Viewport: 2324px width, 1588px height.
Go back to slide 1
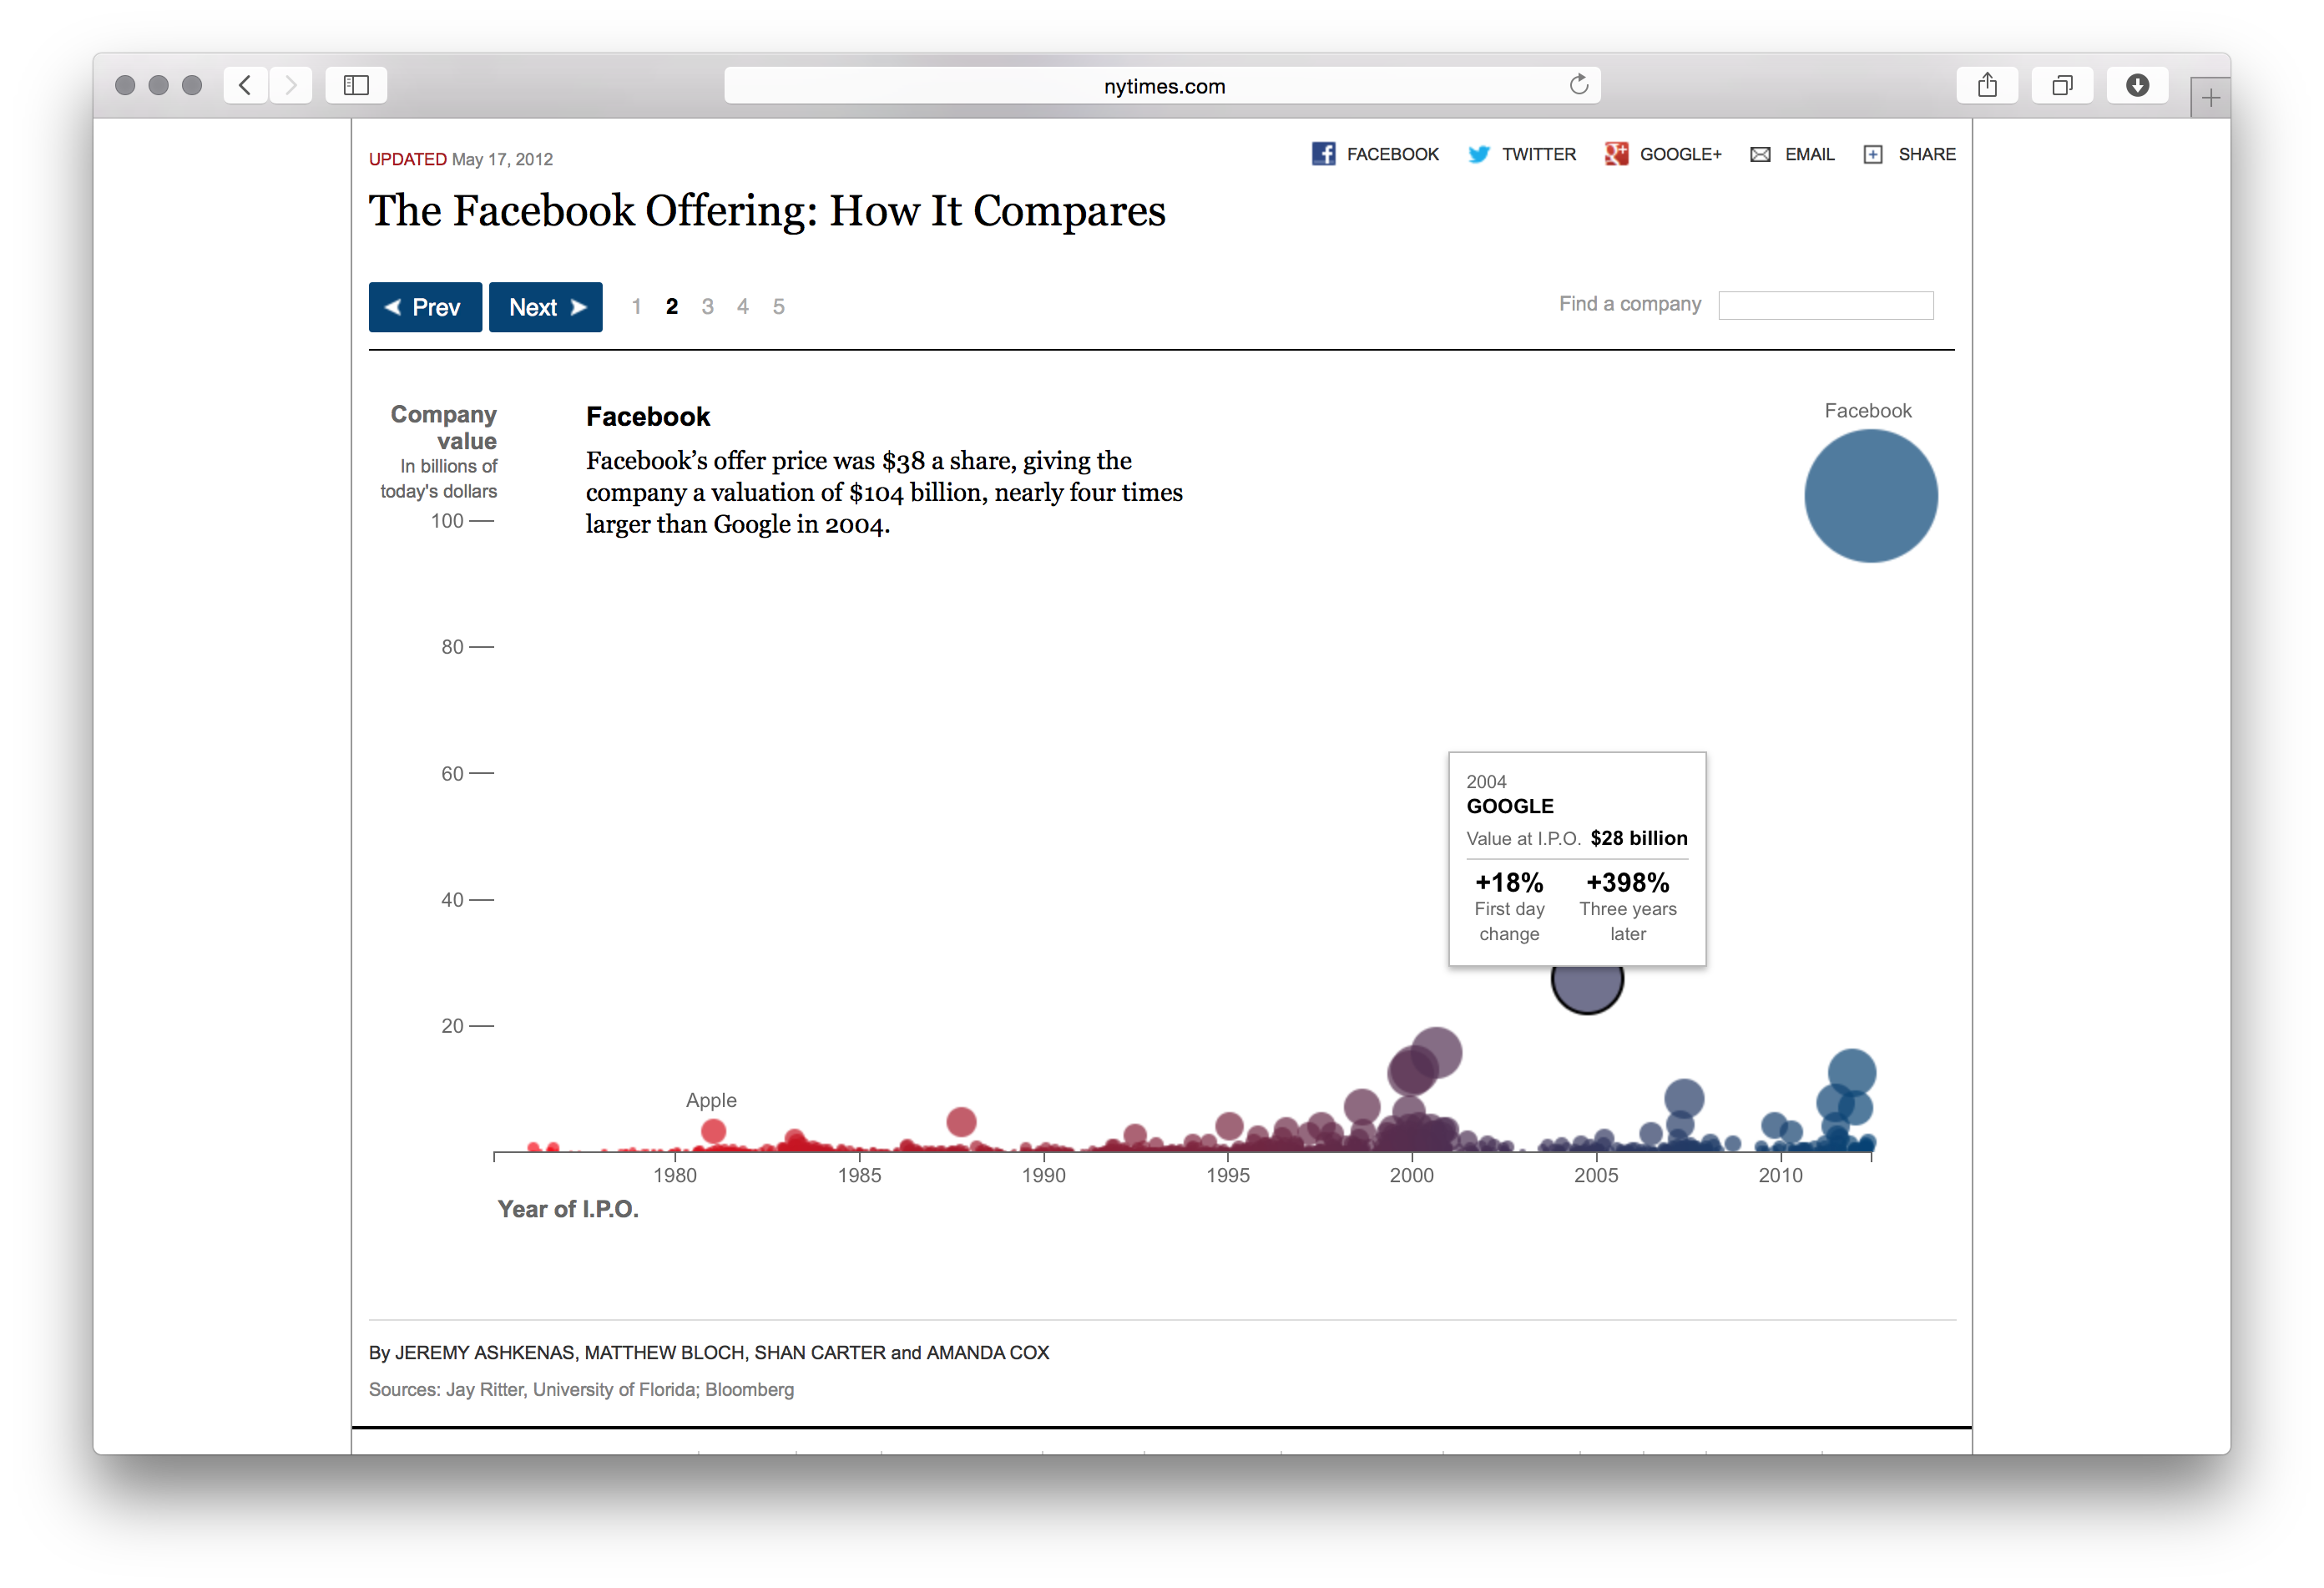click(x=636, y=307)
